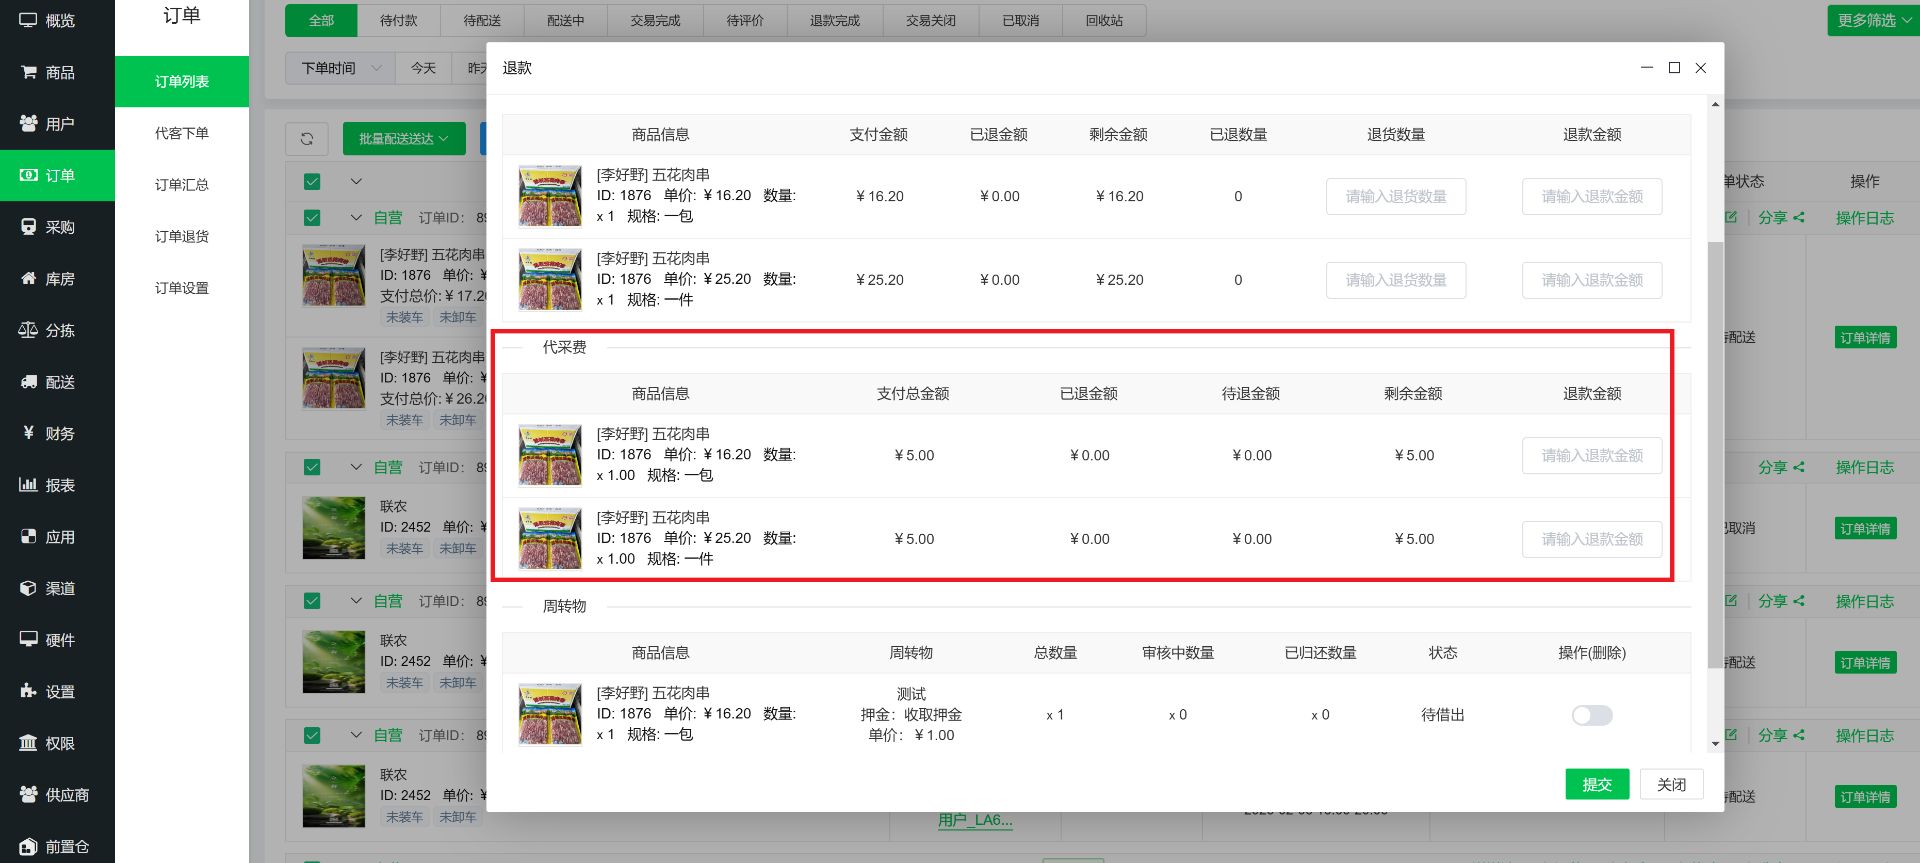Open 配送 delivery in sidebar
Image resolution: width=1920 pixels, height=863 pixels.
57,382
